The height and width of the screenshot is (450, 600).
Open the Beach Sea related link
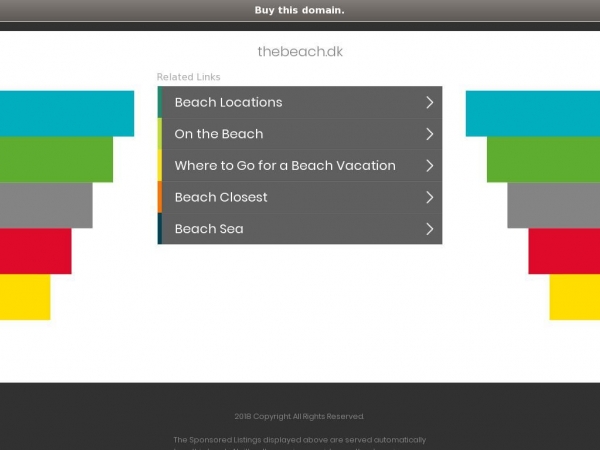300,228
